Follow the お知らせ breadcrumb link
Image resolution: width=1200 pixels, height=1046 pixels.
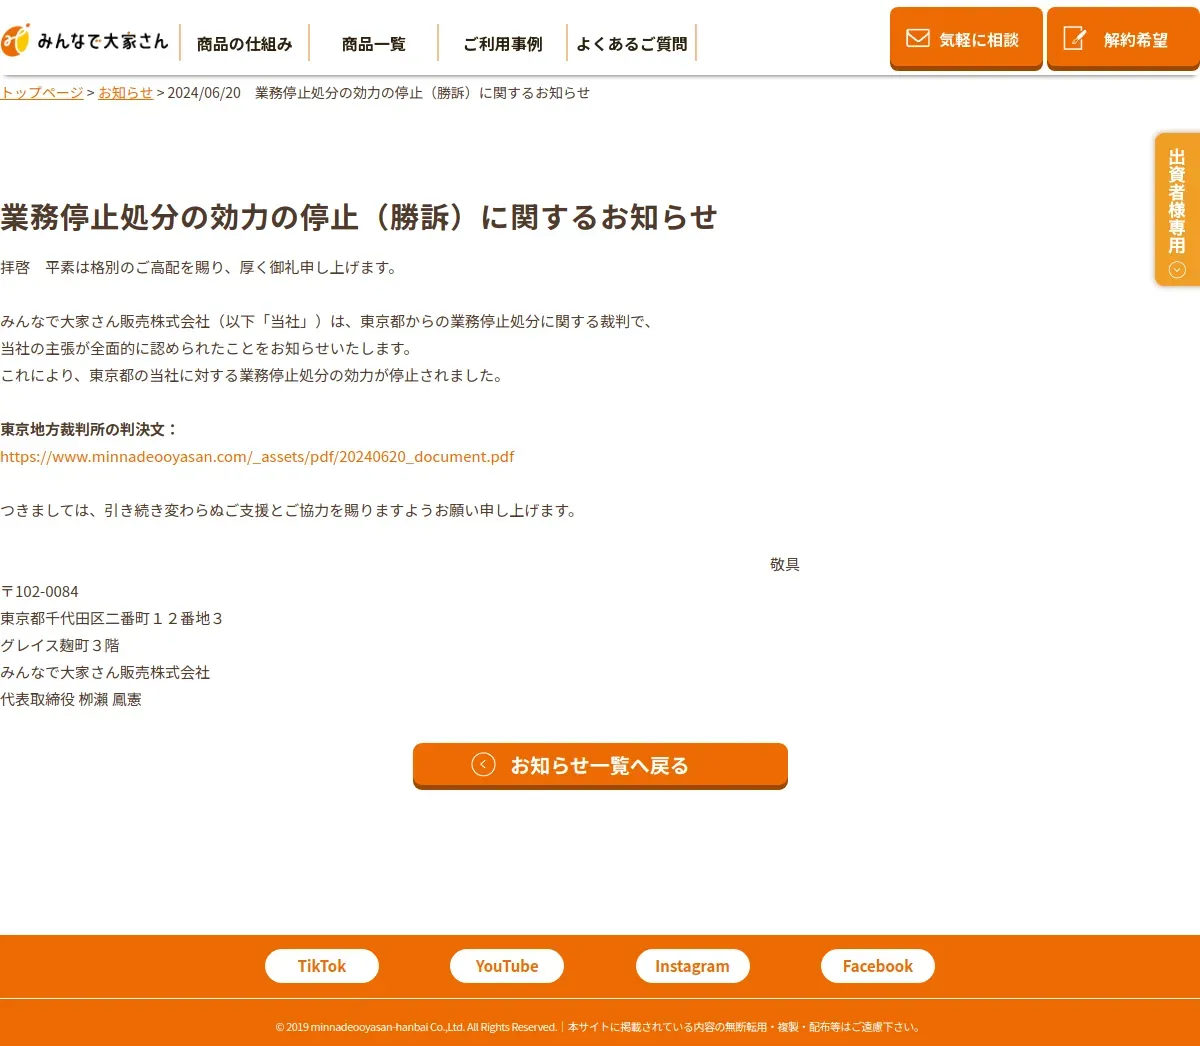(125, 92)
